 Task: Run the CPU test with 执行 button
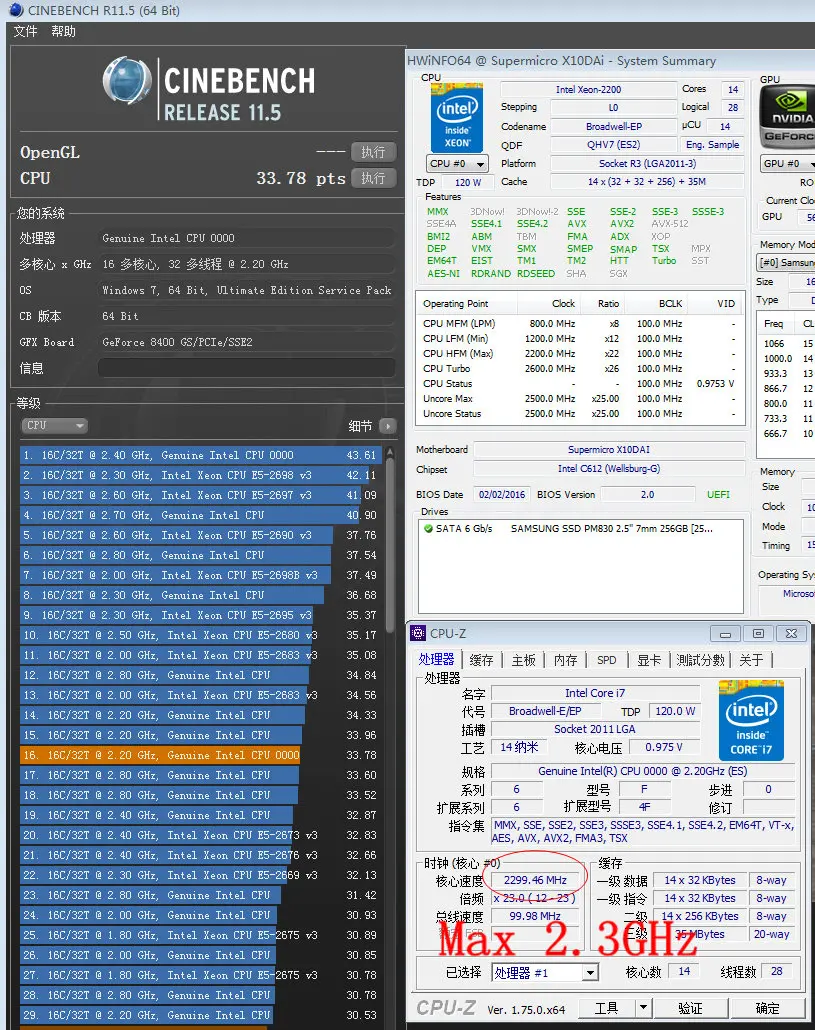373,178
